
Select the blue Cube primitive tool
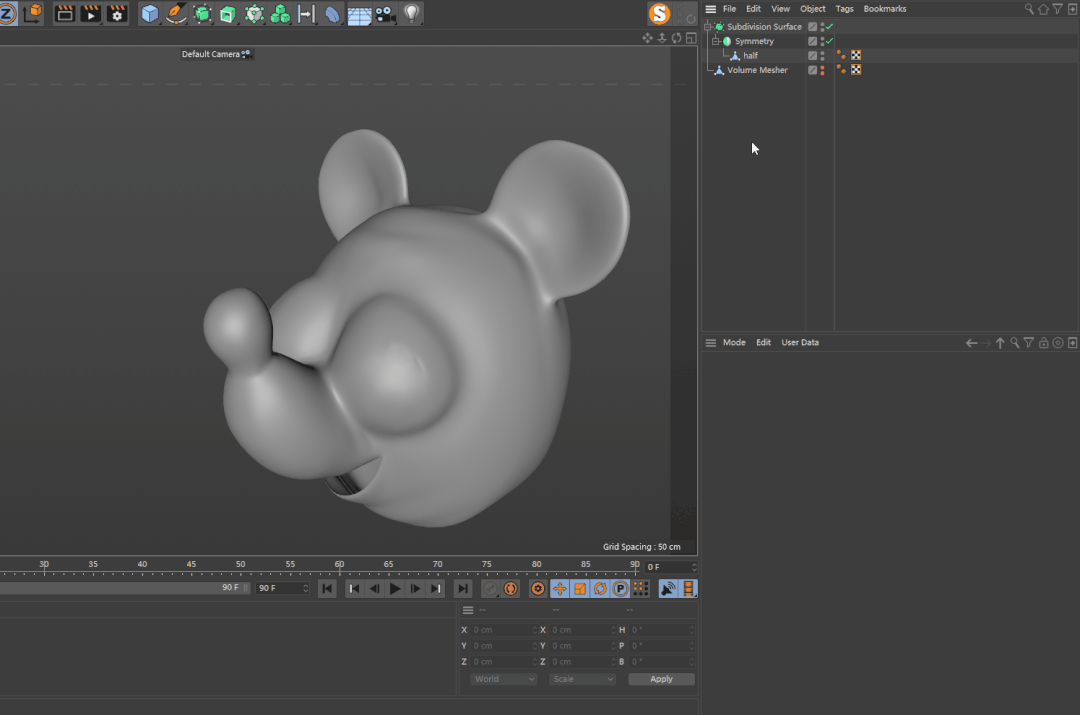click(x=149, y=13)
